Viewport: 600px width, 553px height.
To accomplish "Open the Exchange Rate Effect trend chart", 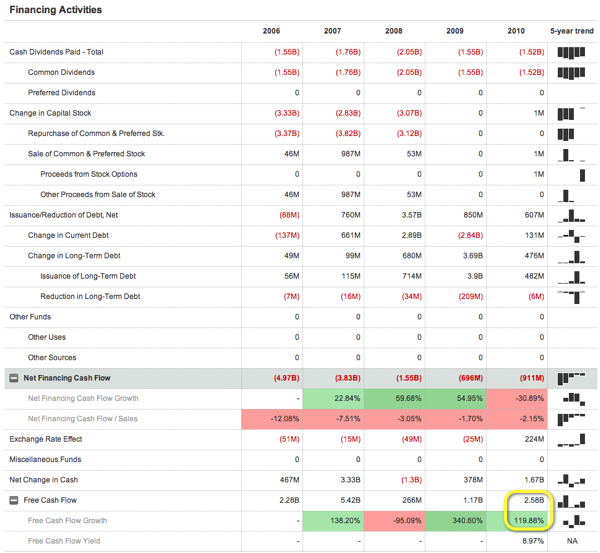I will [x=571, y=440].
